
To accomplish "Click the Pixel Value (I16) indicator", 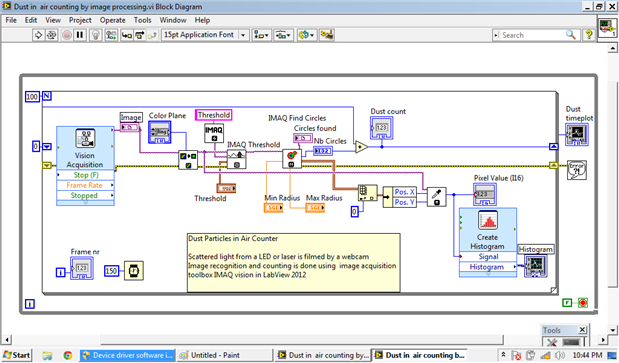I will [x=485, y=195].
